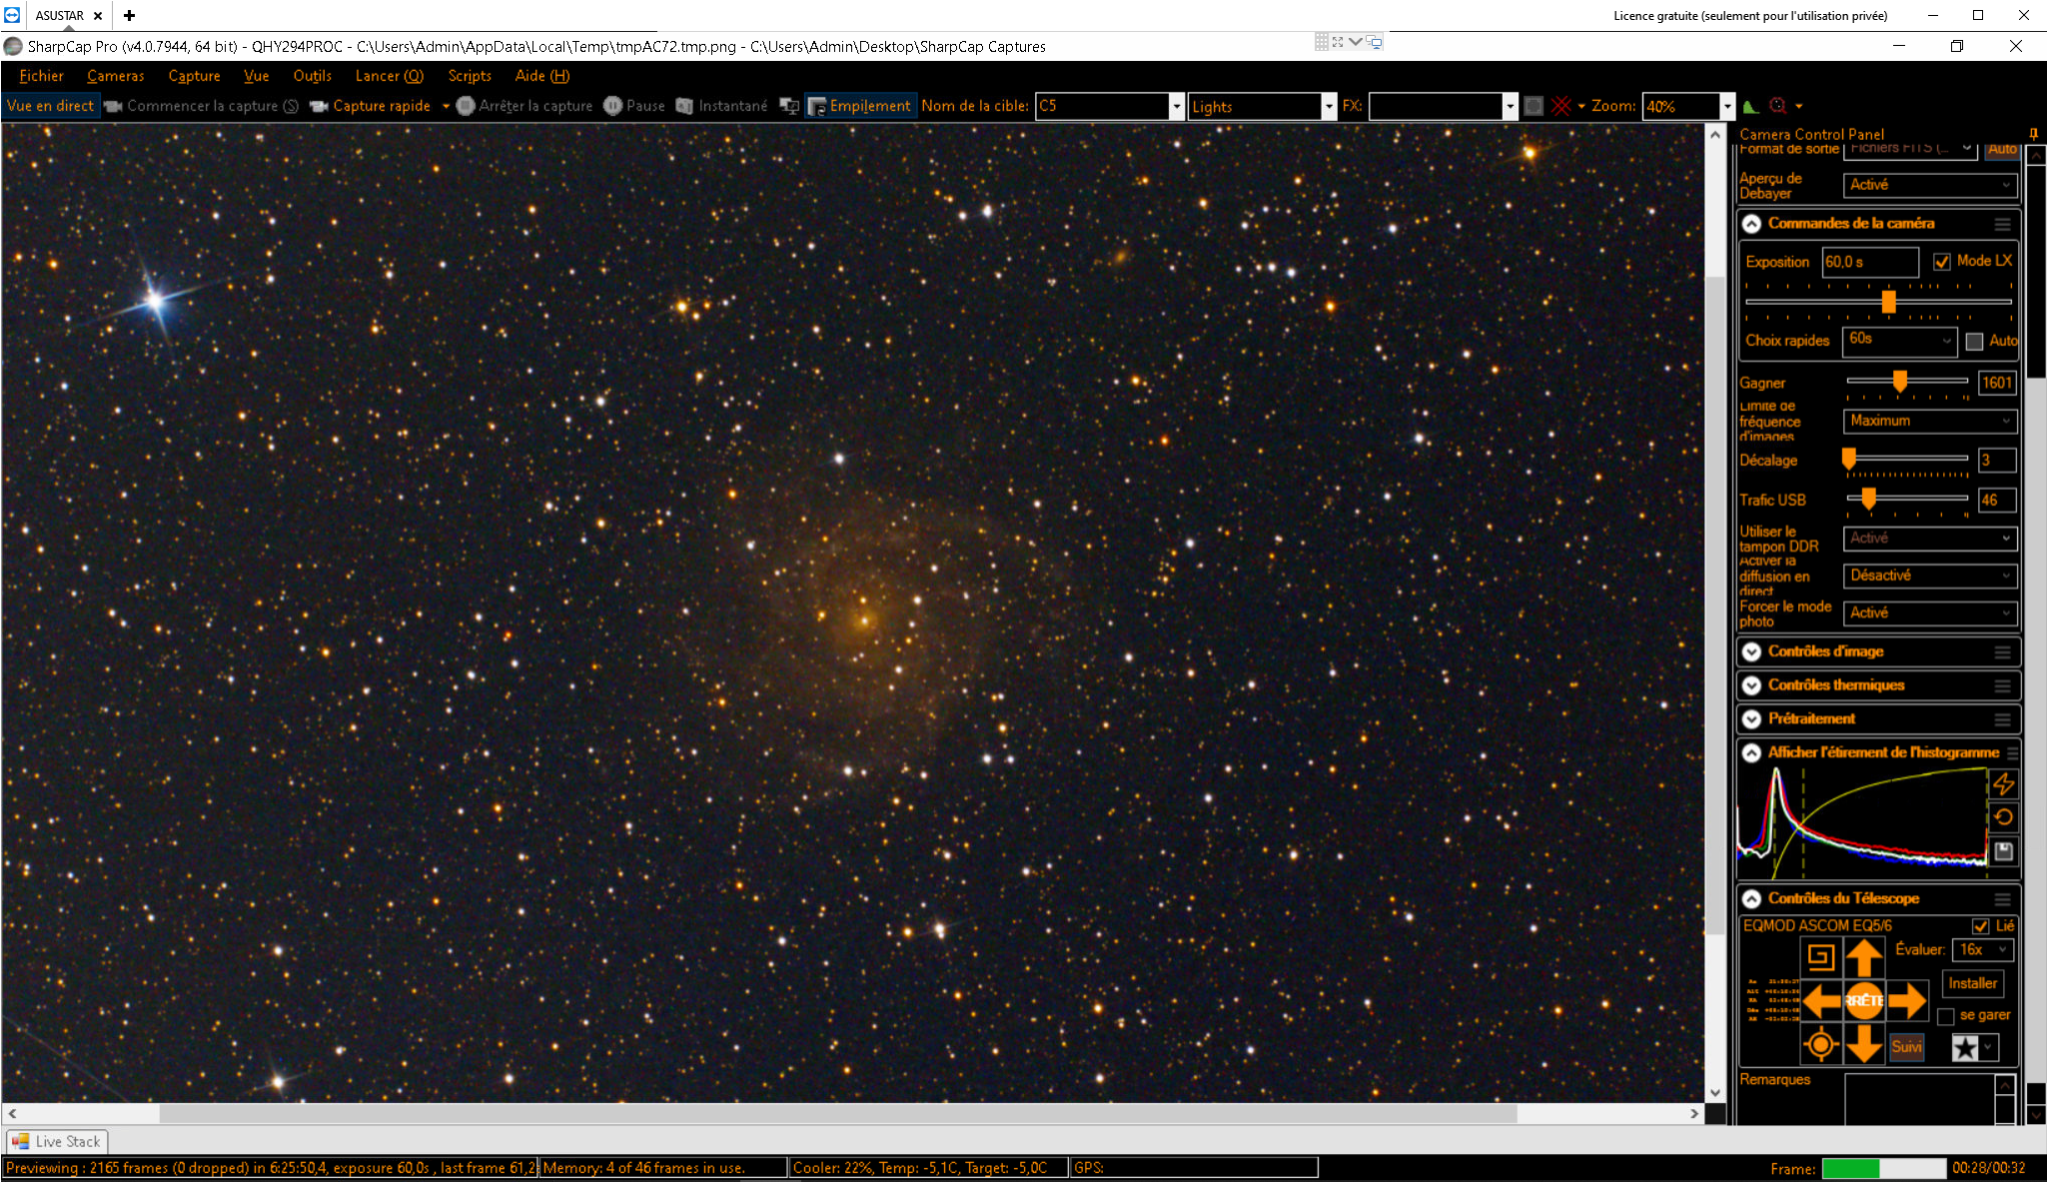Image resolution: width=2048 pixels, height=1183 pixels.
Task: Open the Choix rapides 60s dropdown
Action: [x=1899, y=340]
